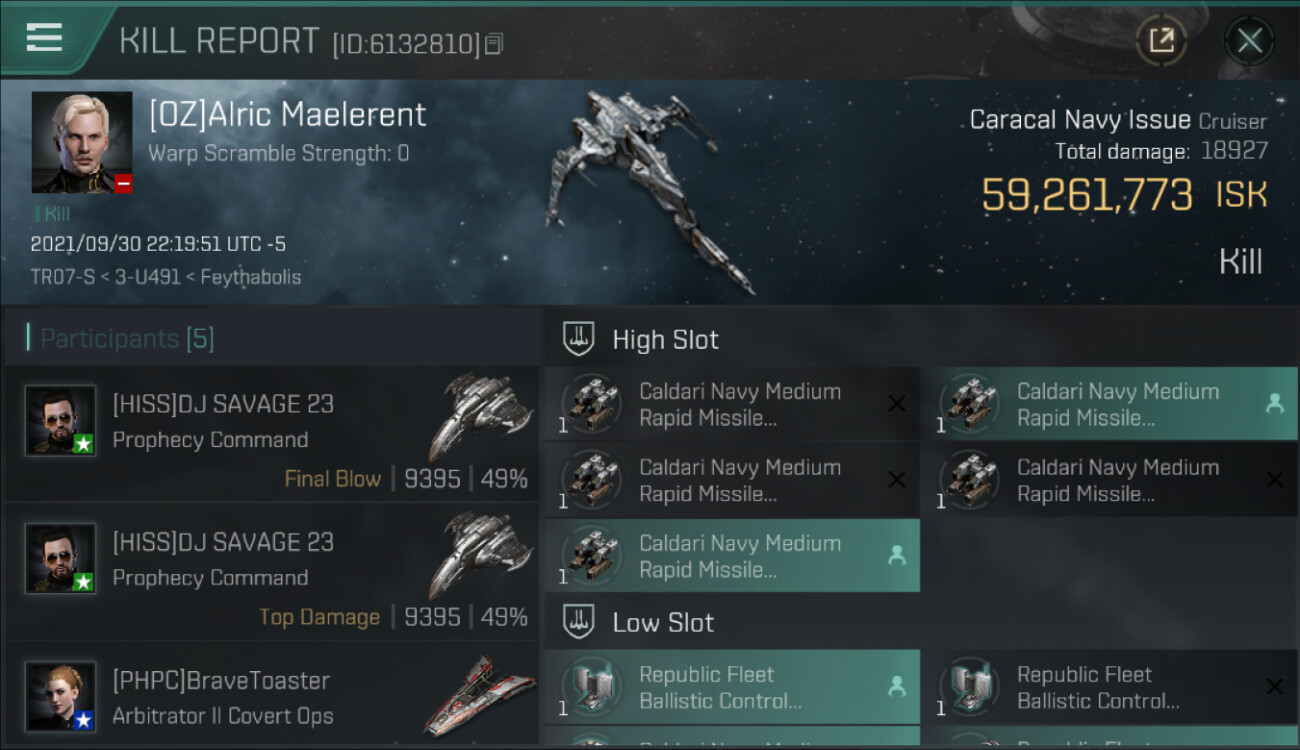Click BraveToaster's character portrait
Image resolution: width=1300 pixels, height=750 pixels.
click(x=60, y=695)
